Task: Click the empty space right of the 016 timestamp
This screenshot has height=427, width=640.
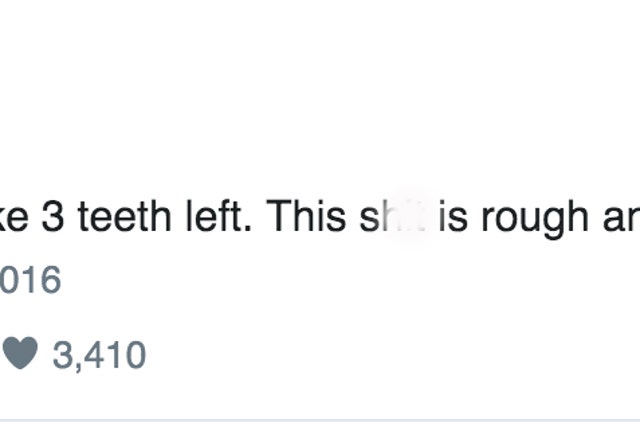Action: [351, 280]
